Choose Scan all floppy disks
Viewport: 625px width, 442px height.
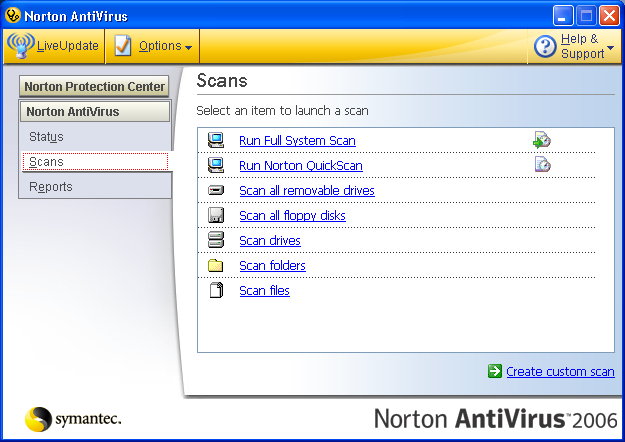coord(292,216)
